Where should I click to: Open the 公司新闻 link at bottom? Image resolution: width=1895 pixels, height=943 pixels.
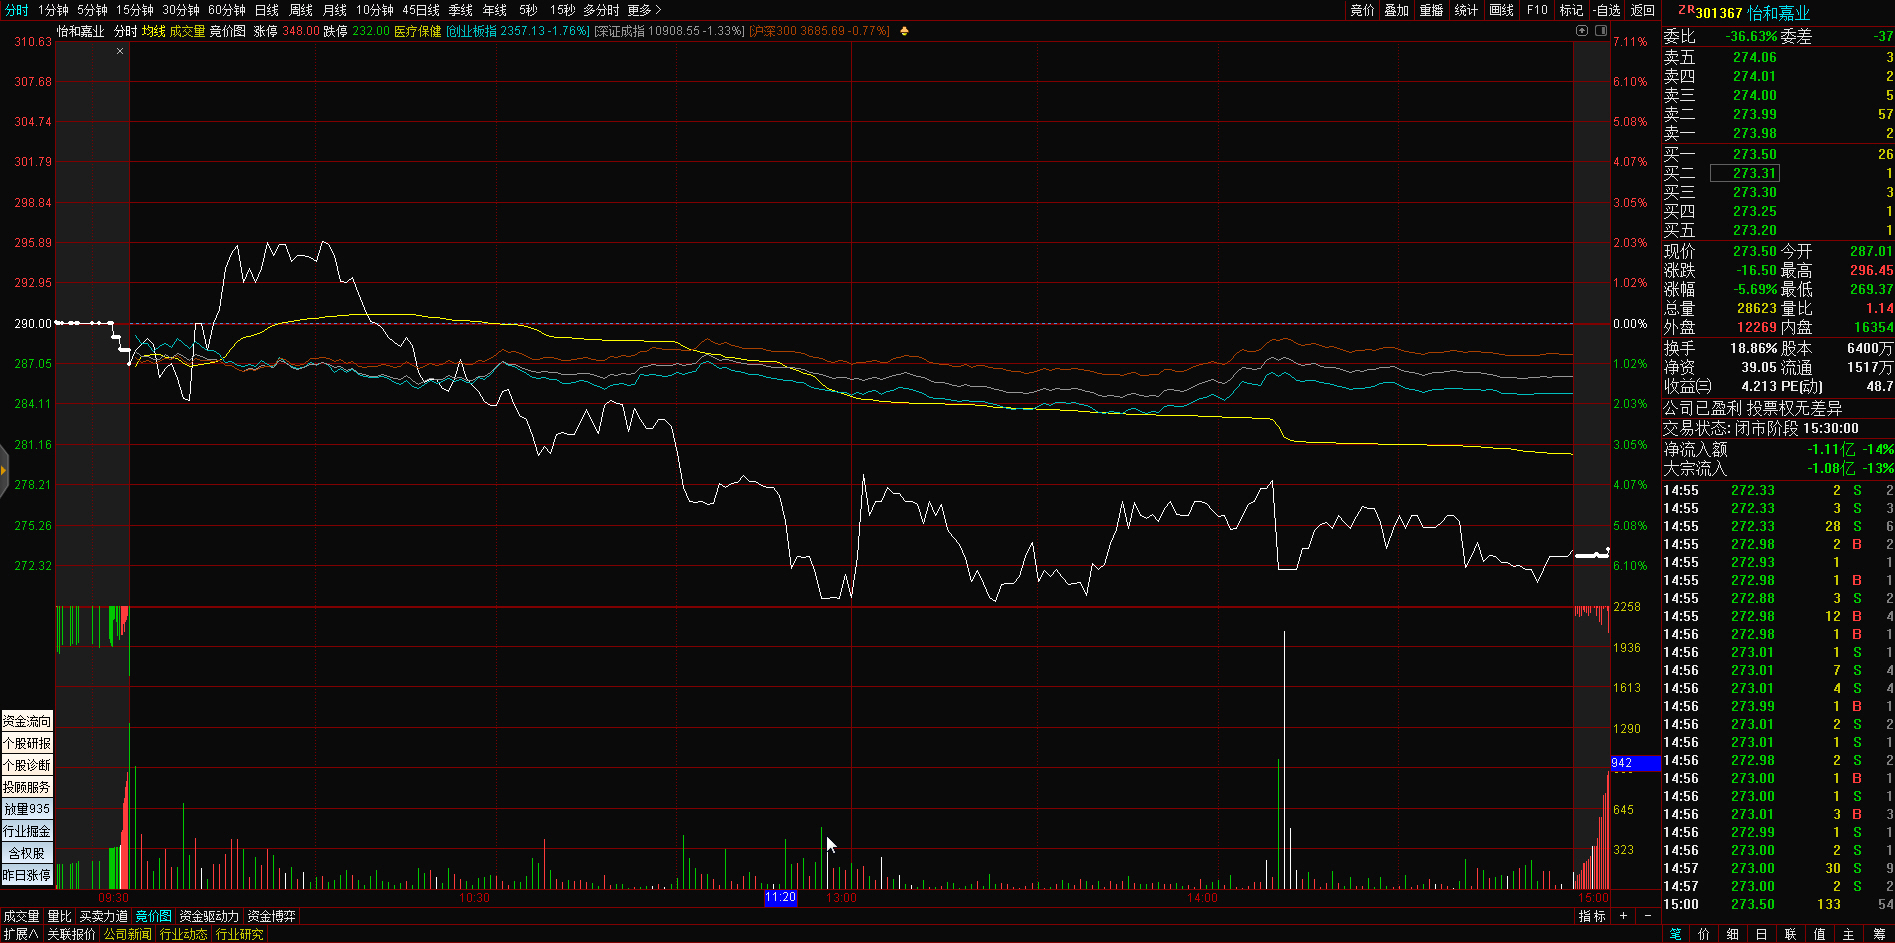click(127, 934)
